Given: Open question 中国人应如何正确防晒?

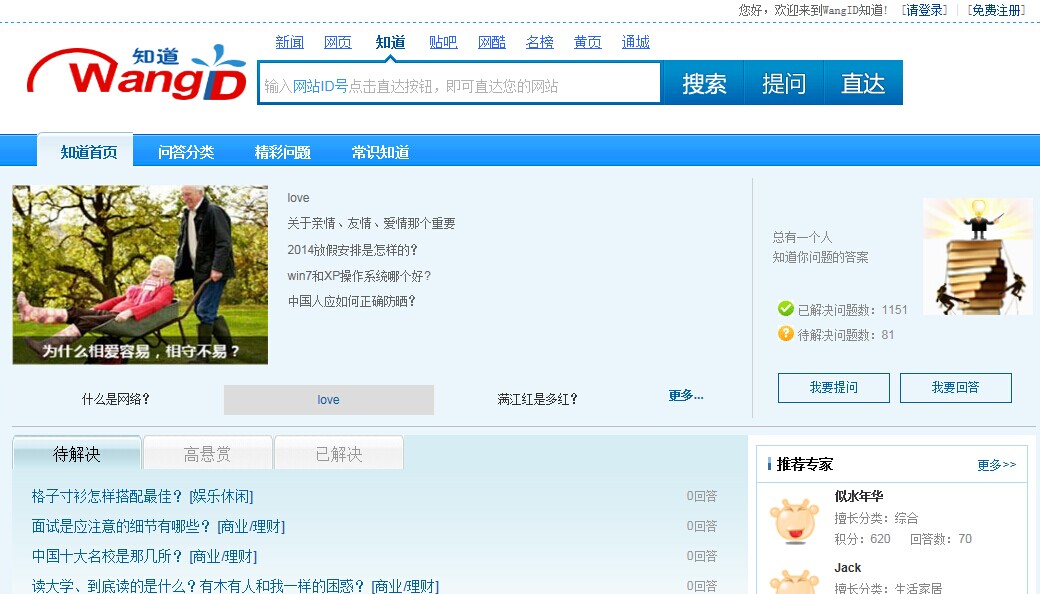Looking at the screenshot, I should point(352,301).
